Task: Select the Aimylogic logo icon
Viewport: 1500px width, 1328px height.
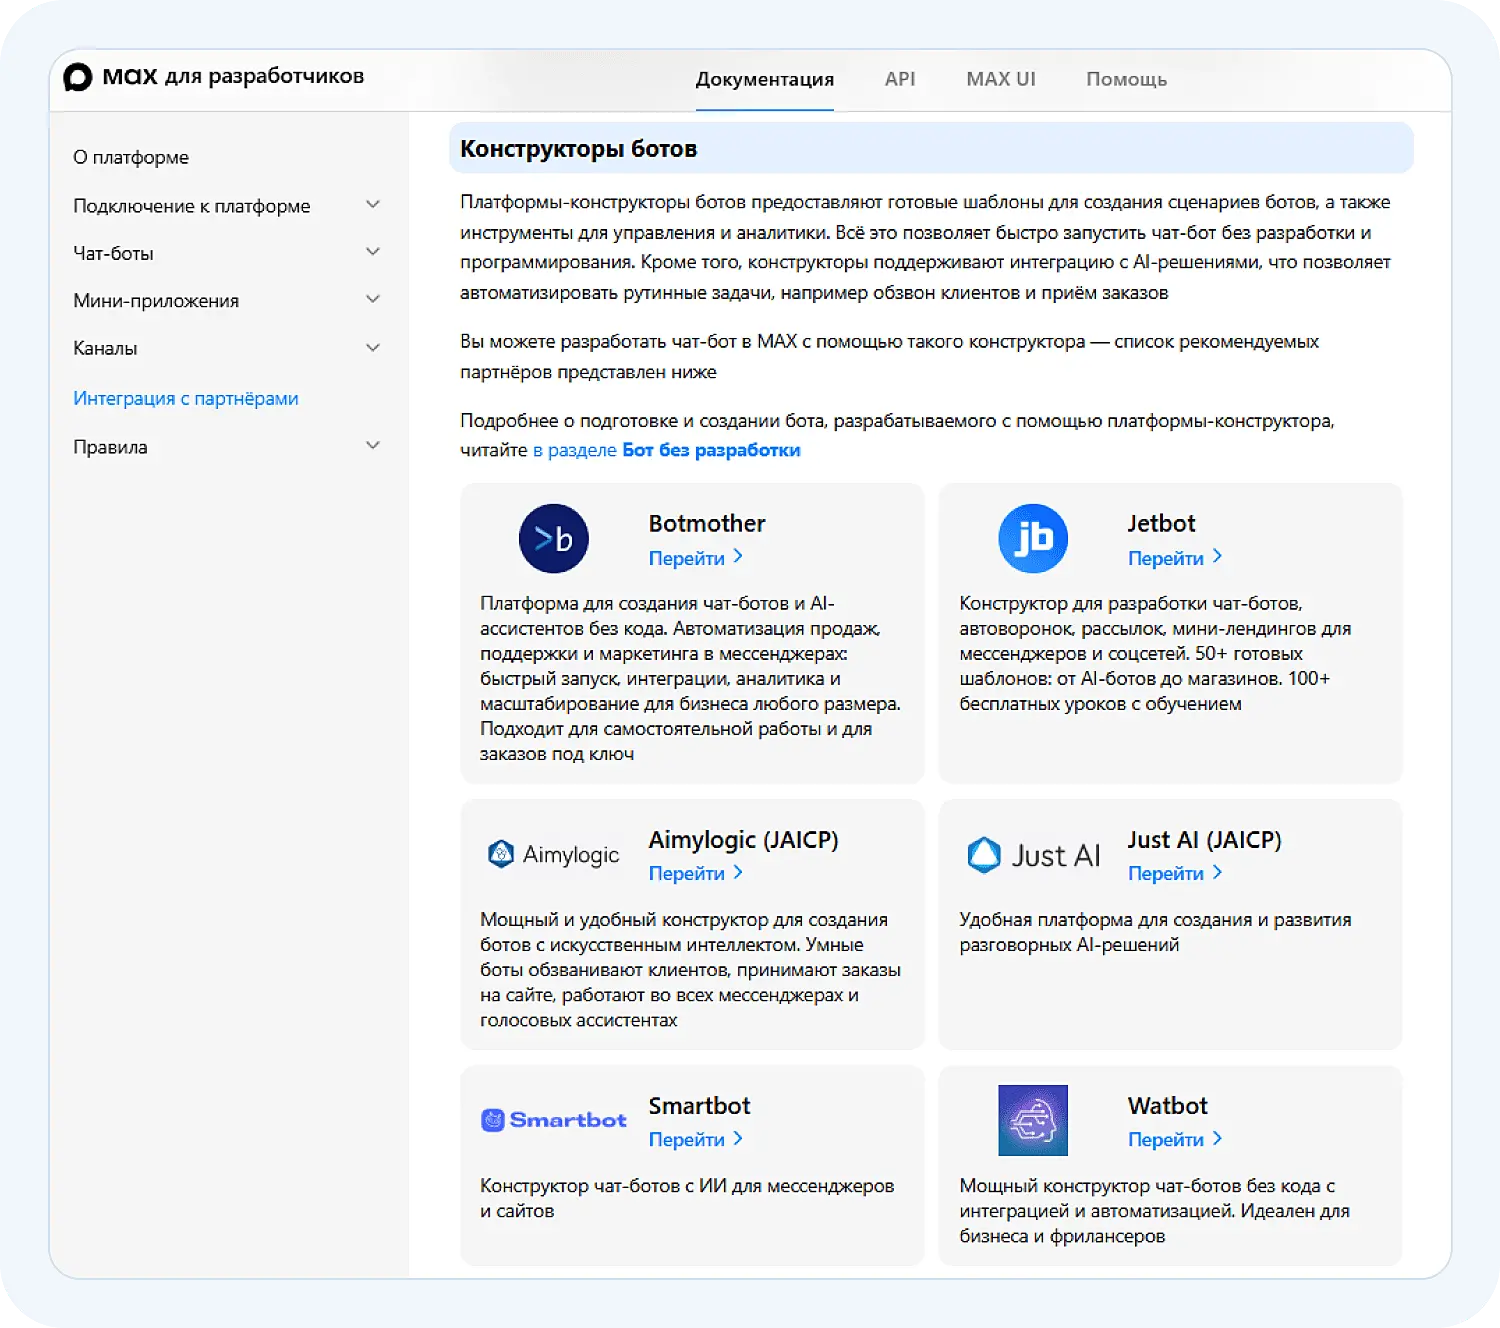Action: coord(500,854)
